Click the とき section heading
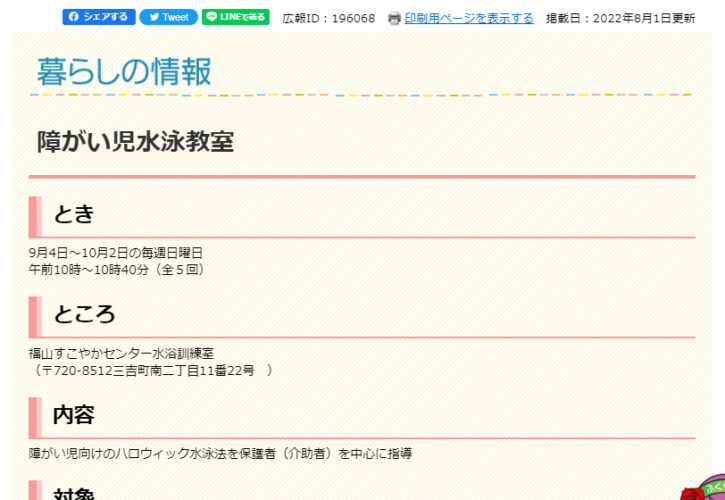The width and height of the screenshot is (725, 500). 74,214
